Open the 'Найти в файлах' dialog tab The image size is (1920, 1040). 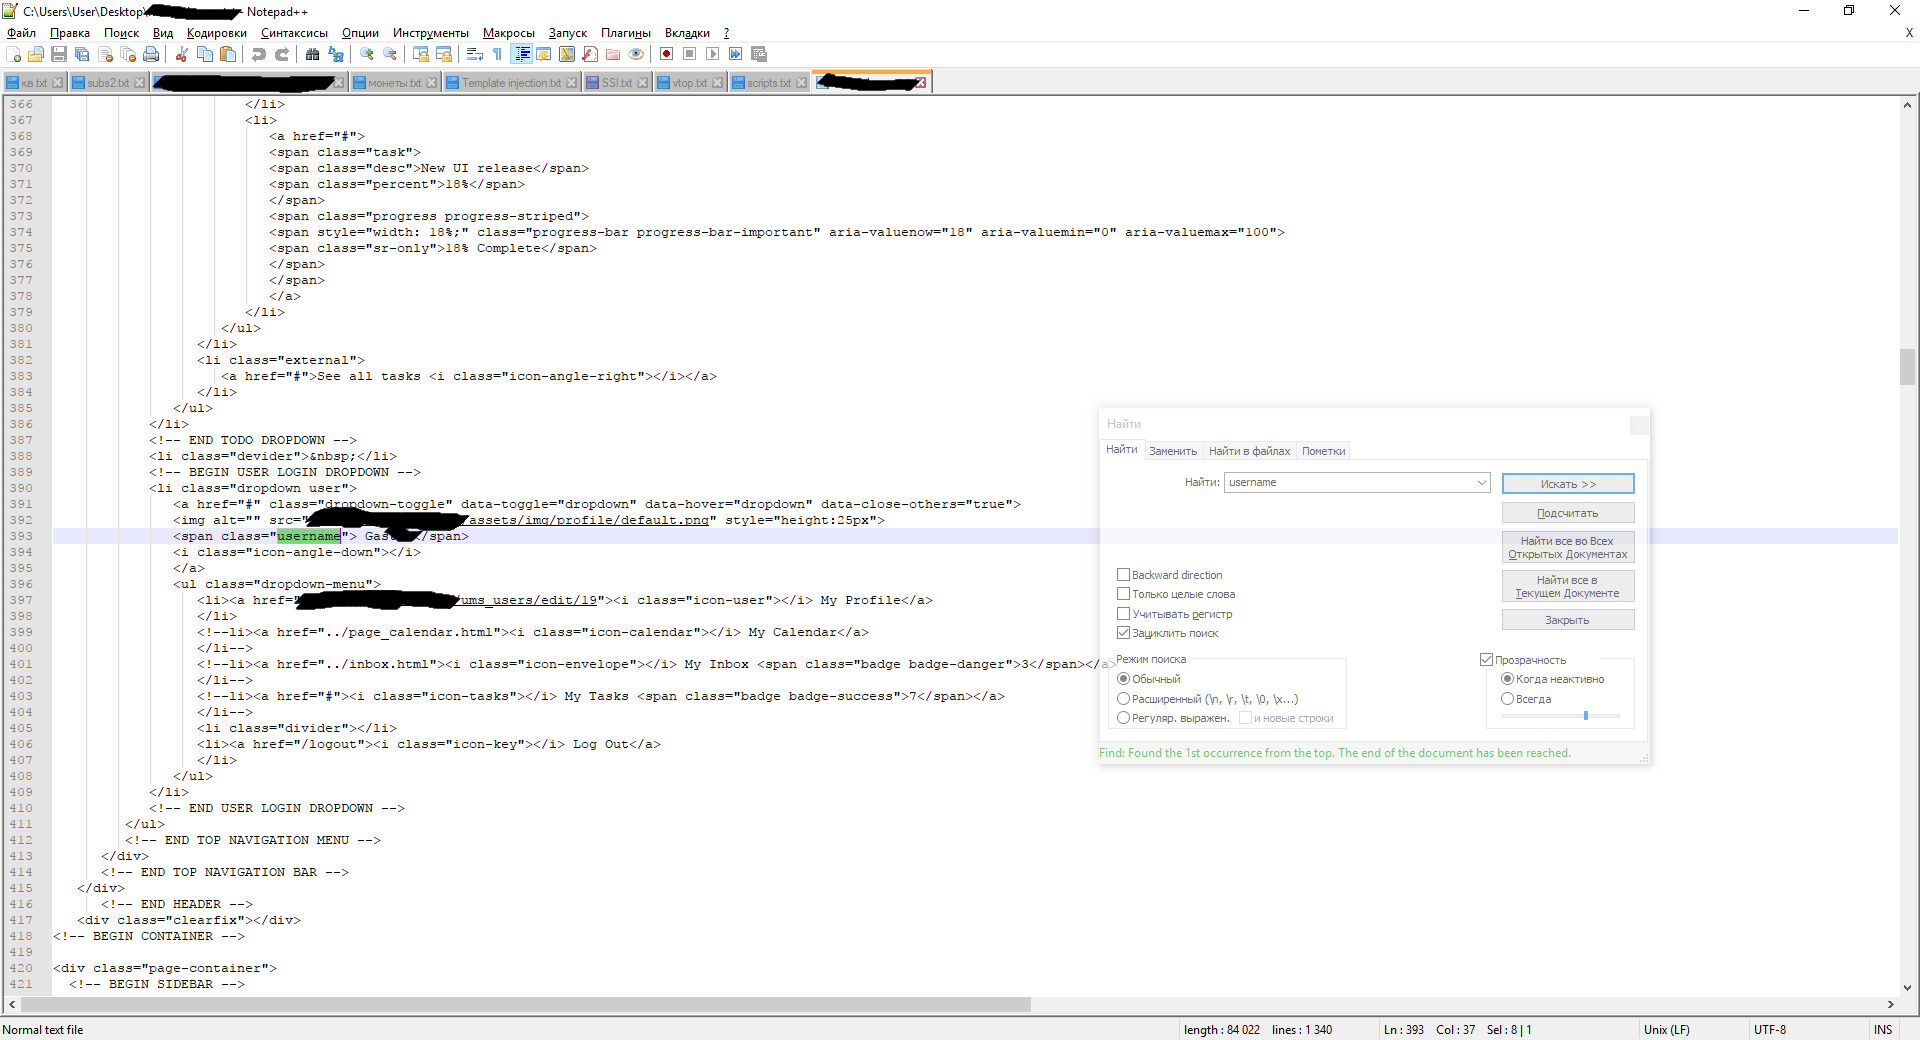tap(1249, 451)
